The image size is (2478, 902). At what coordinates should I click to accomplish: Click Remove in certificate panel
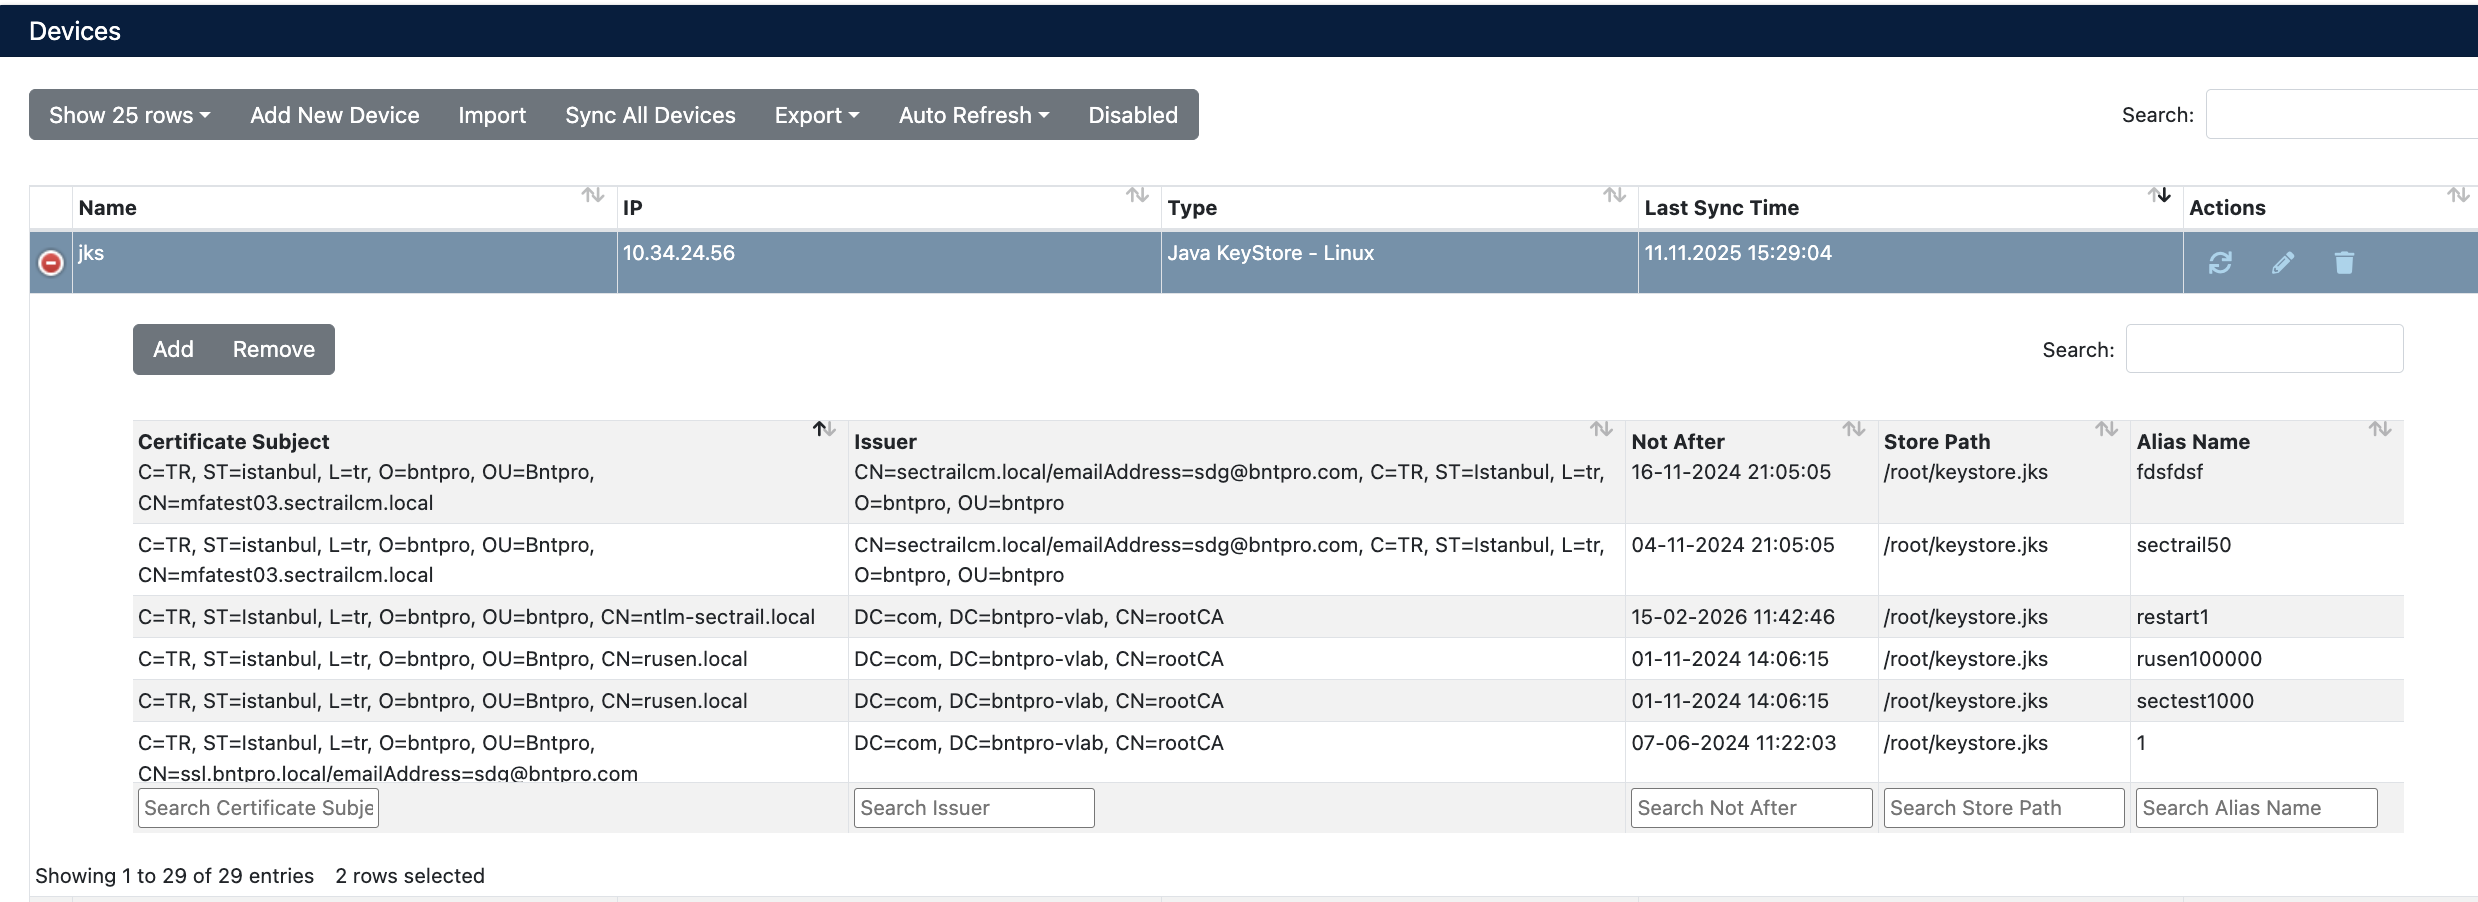point(273,349)
